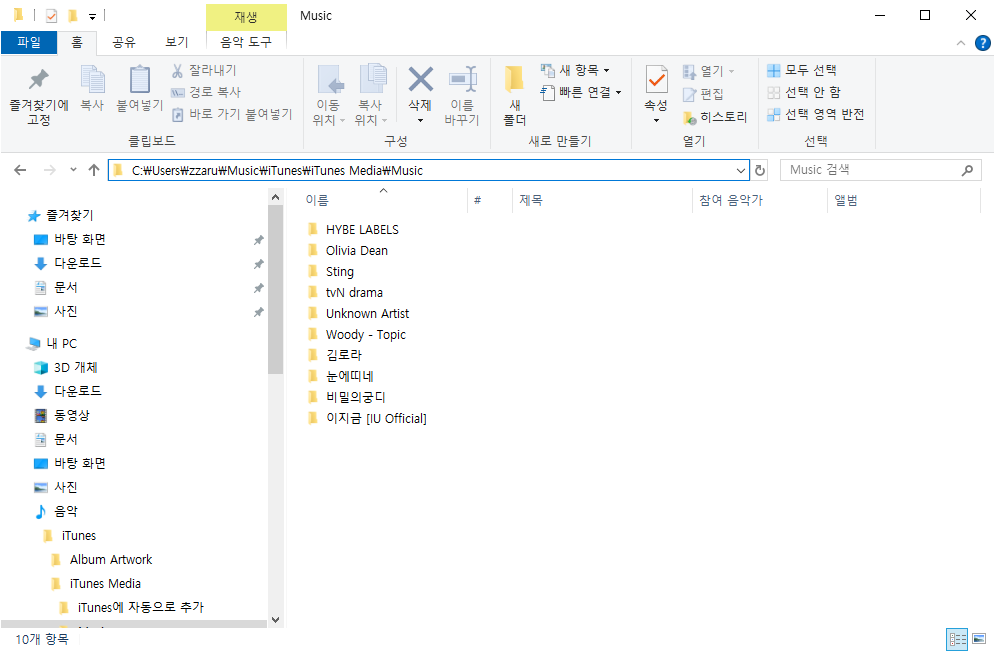Collapse the ribbon with chevron

click(961, 43)
